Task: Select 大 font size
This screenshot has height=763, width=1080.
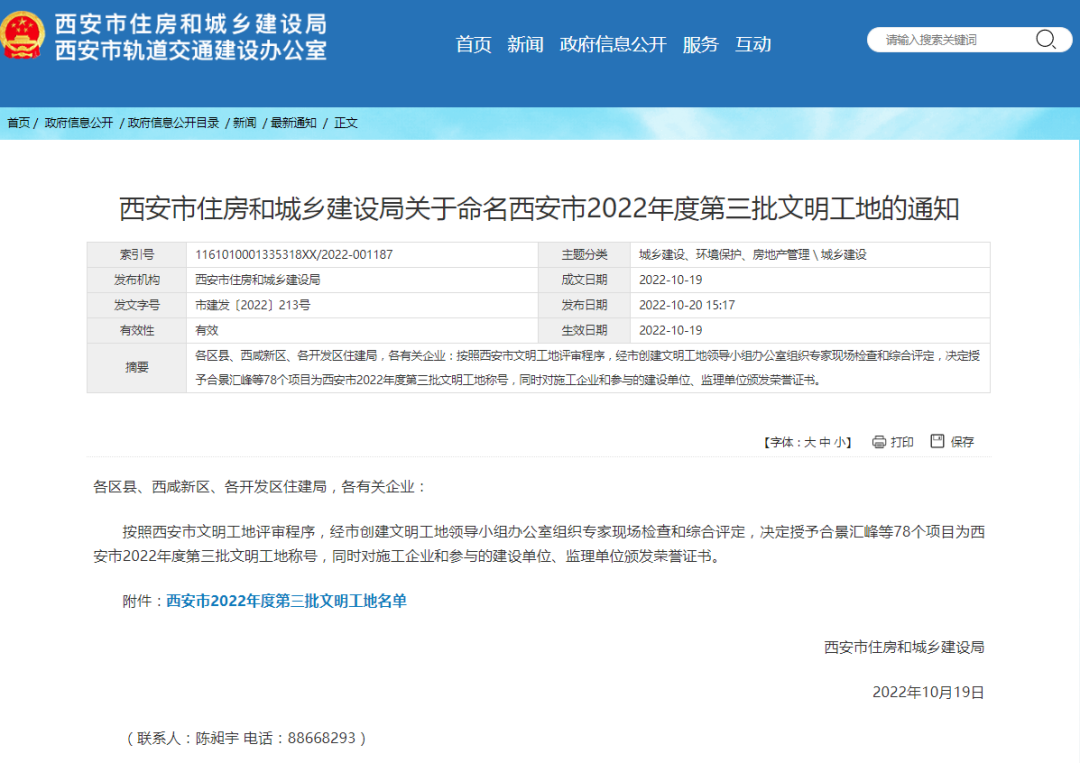Action: (809, 442)
